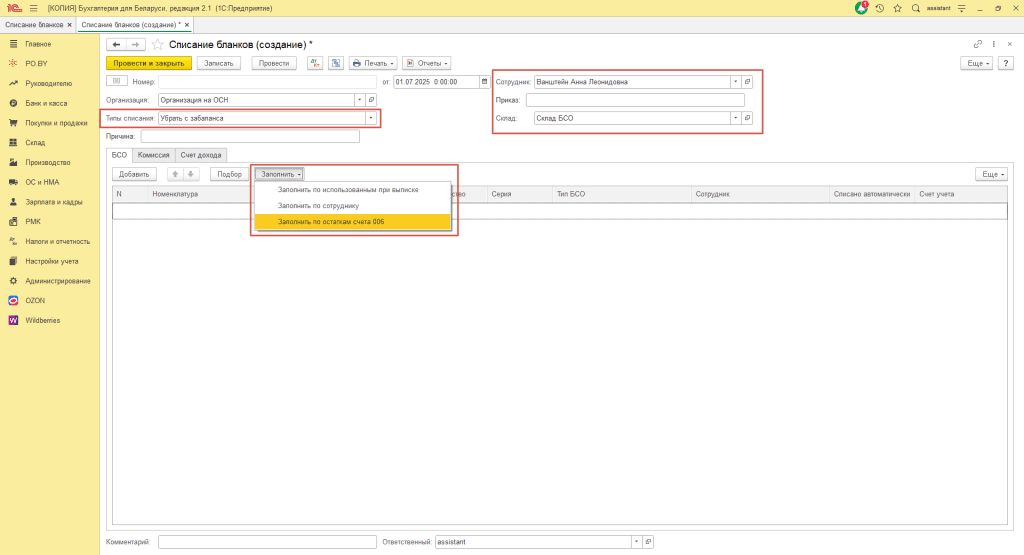Expand Склад dropdown arrow

[x=735, y=118]
